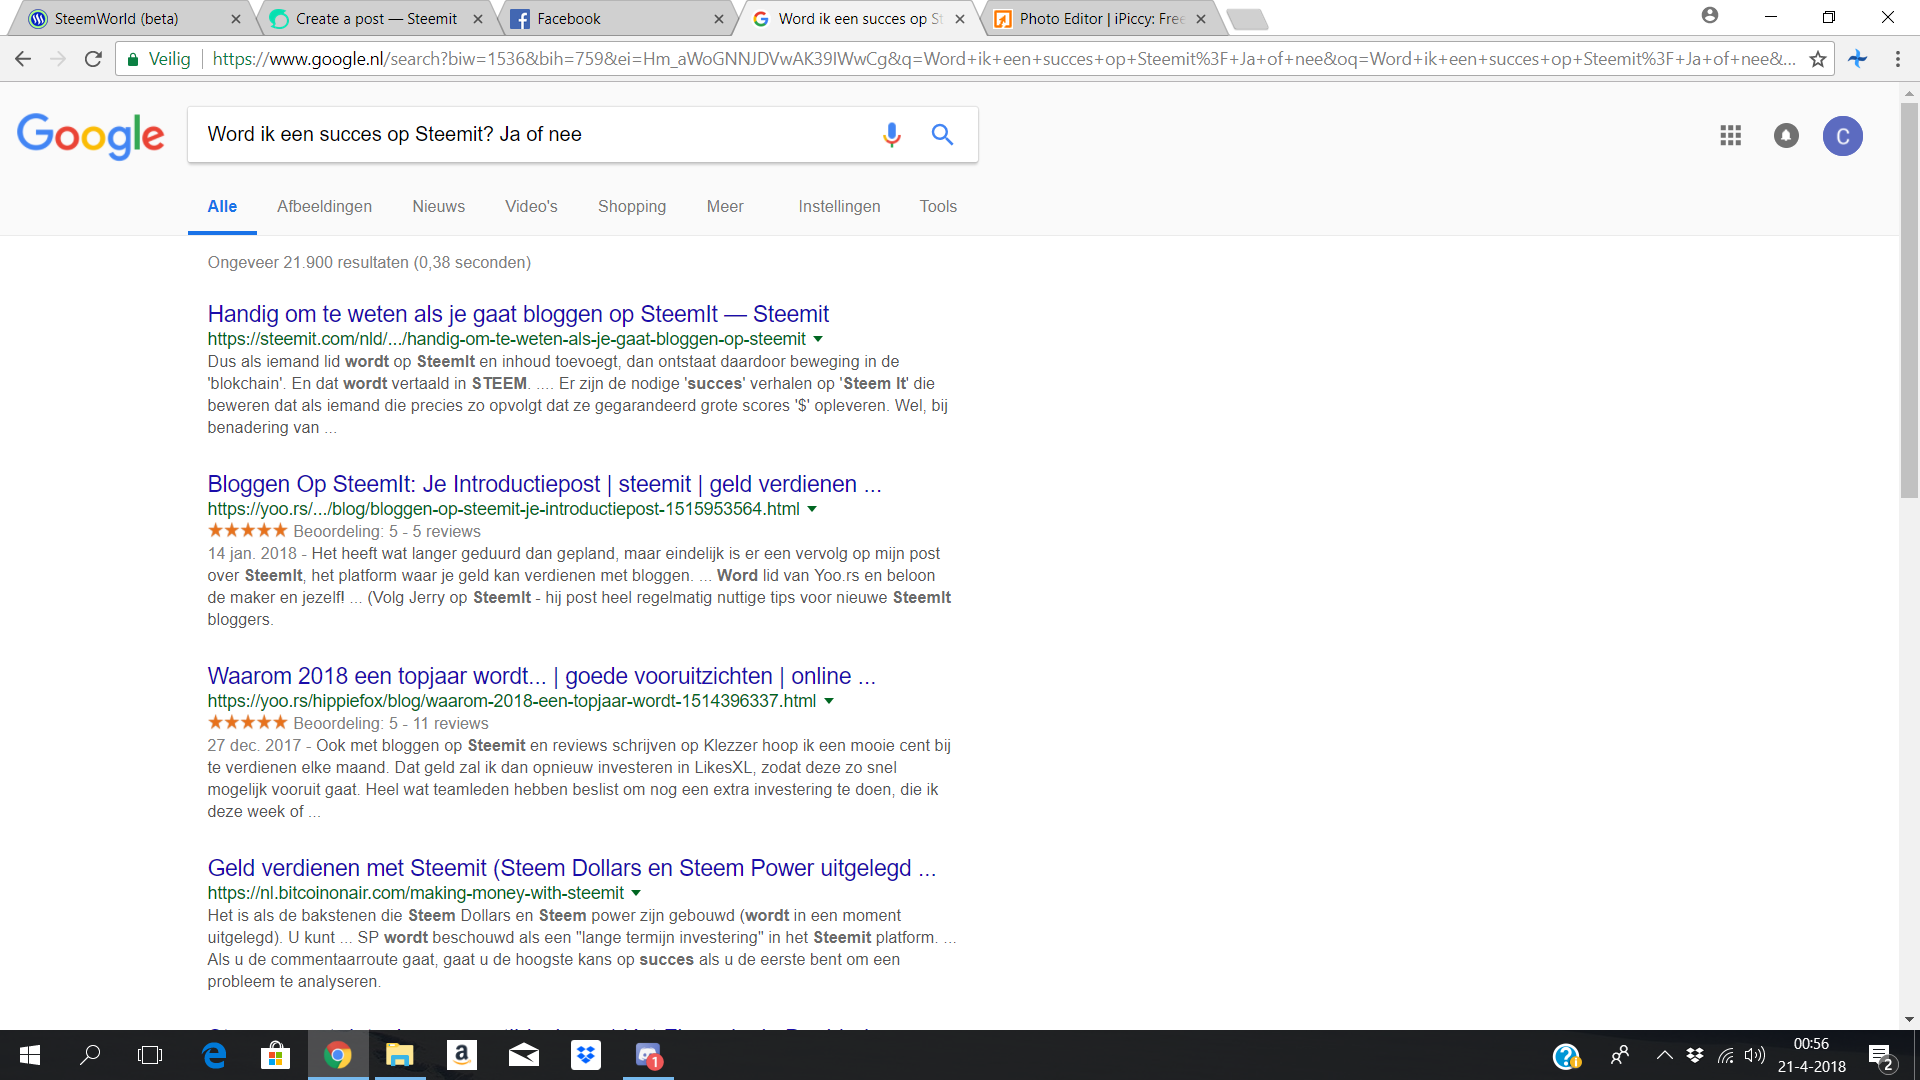Expand options for nl.bitcoinonair.com URL
Image resolution: width=1920 pixels, height=1080 pixels.
pos(636,893)
